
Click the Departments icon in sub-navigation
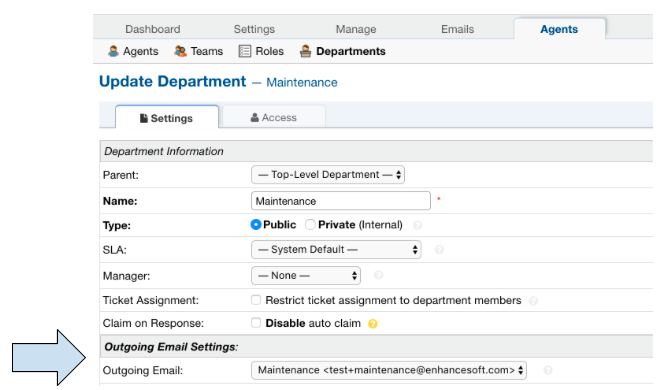[305, 51]
